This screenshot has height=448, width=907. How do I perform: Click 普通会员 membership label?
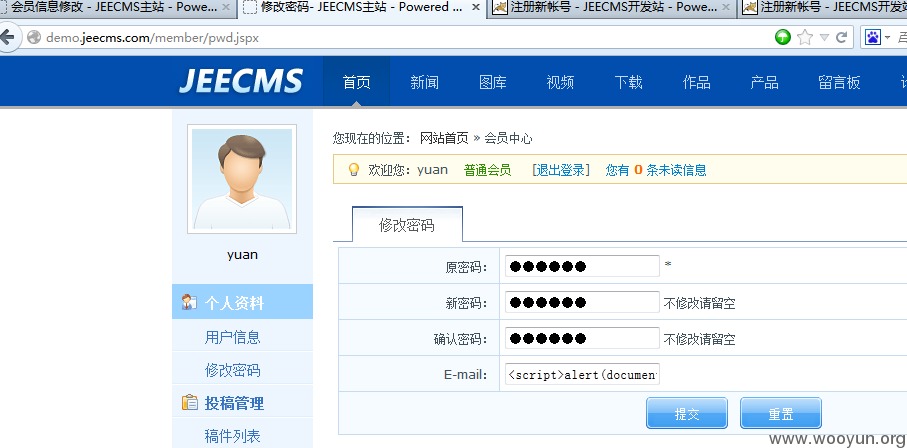488,170
